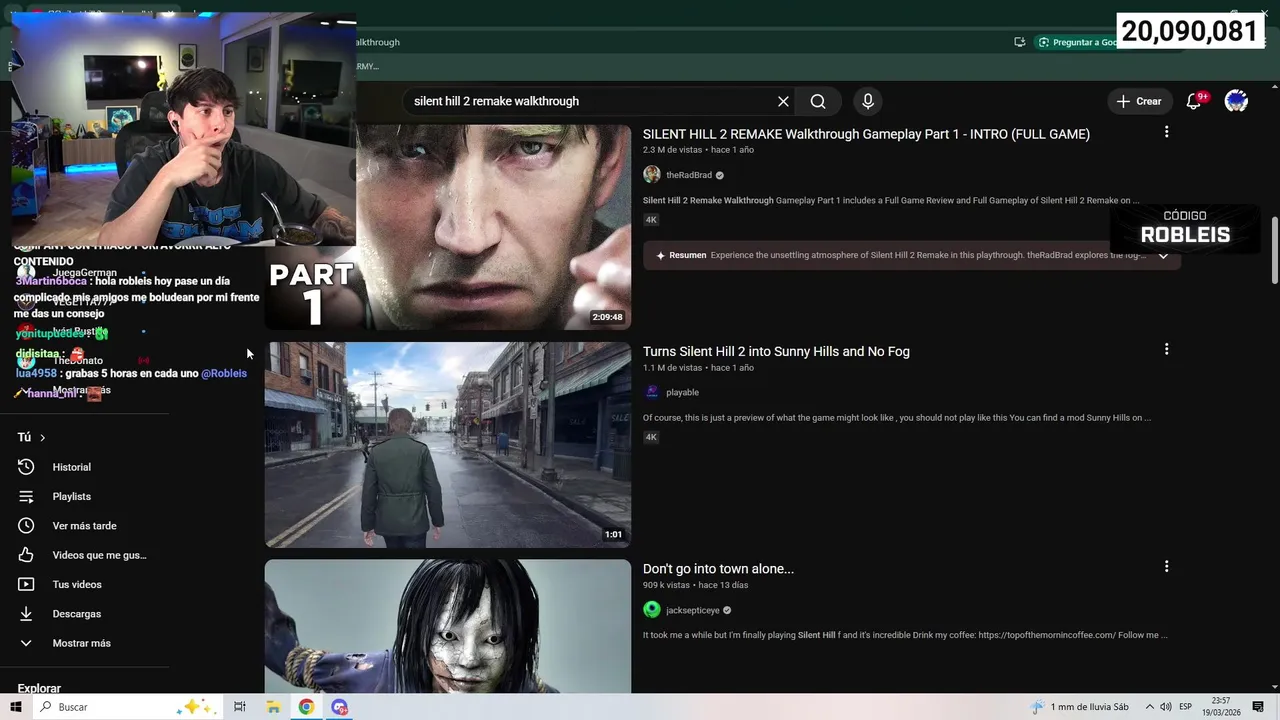Start voice search with microphone icon
This screenshot has width=1280, height=720.
868,101
